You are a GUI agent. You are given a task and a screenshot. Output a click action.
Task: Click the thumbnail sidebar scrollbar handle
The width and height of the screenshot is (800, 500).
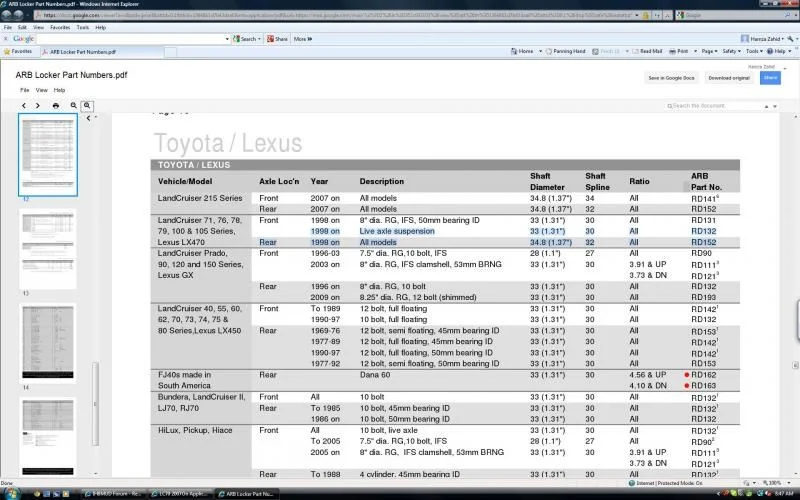point(95,404)
